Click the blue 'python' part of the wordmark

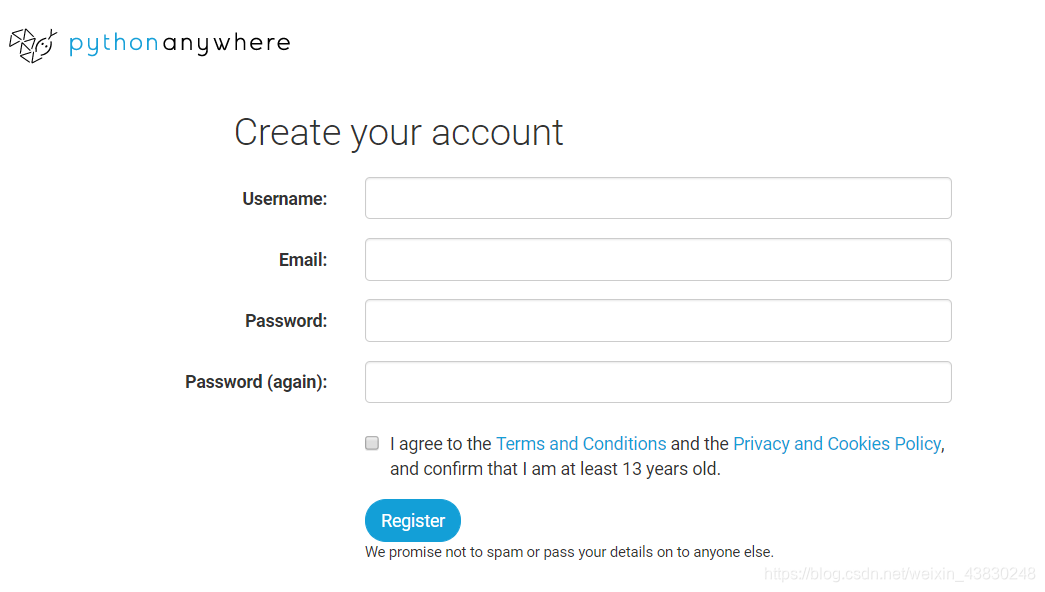(114, 44)
